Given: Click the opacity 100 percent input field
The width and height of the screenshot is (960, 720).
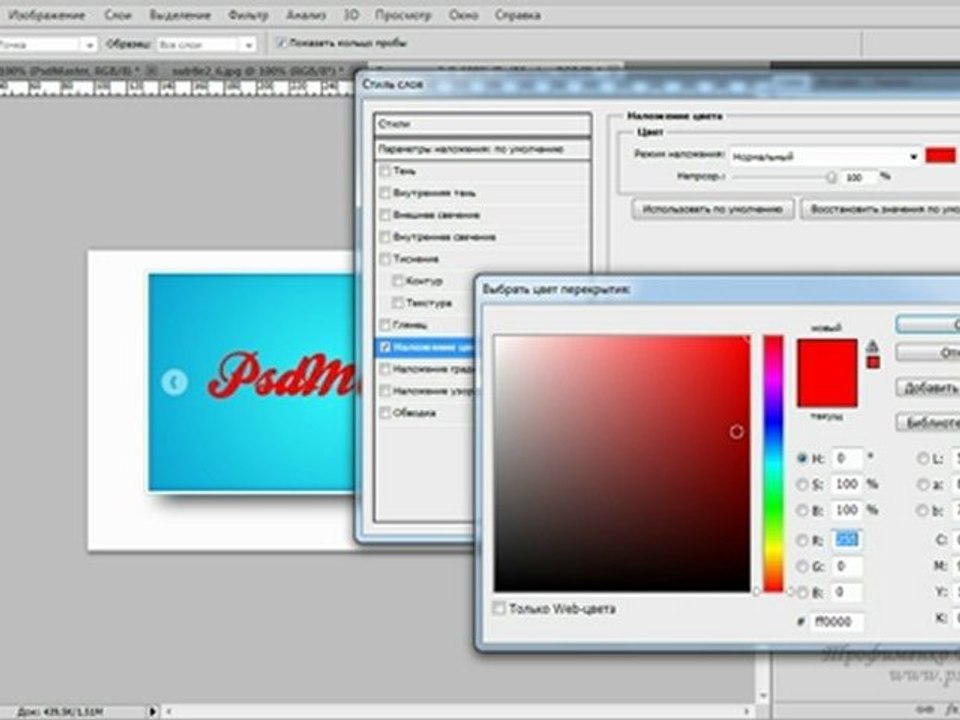Looking at the screenshot, I should [x=859, y=177].
